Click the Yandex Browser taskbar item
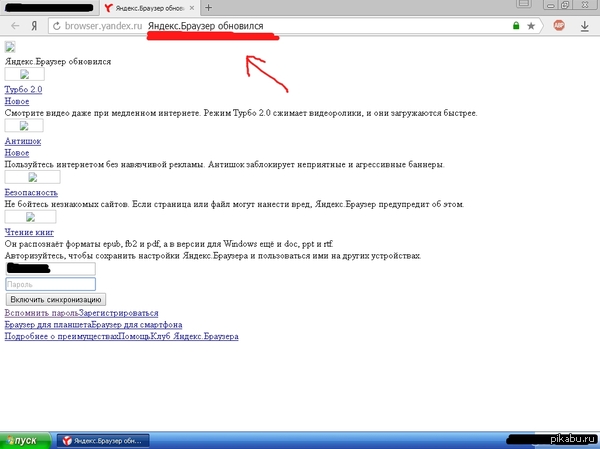 (103, 440)
